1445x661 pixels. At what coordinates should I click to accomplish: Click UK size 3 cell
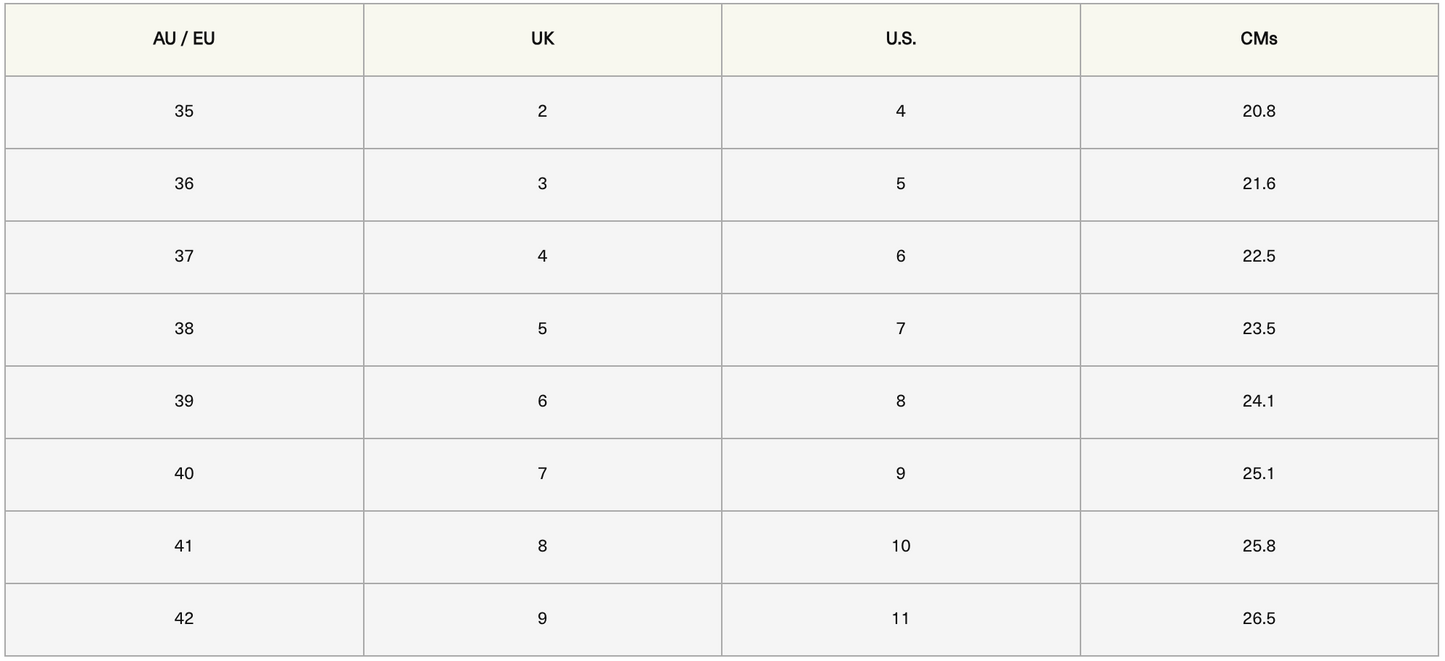point(542,184)
